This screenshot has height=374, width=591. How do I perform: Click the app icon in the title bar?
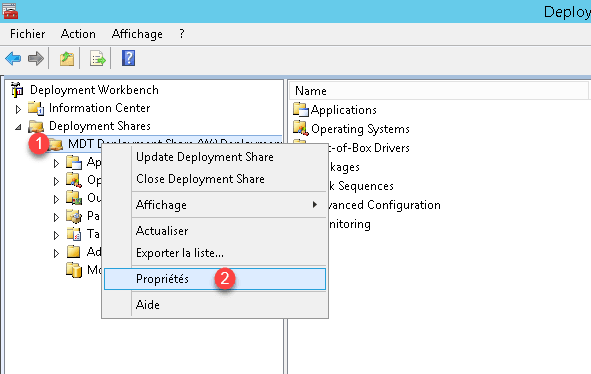click(x=10, y=11)
